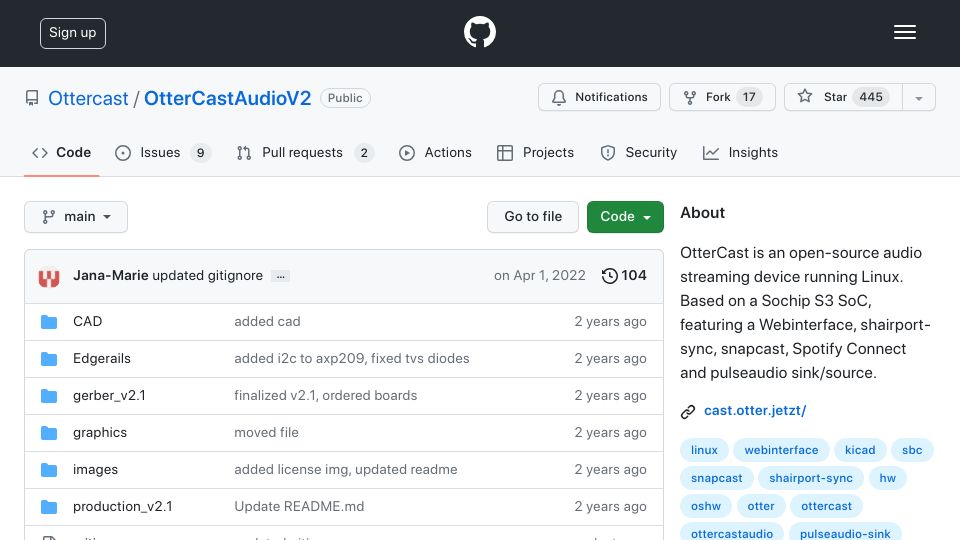Open the Projects tab
Screen dimensions: 960x540
coord(536,152)
